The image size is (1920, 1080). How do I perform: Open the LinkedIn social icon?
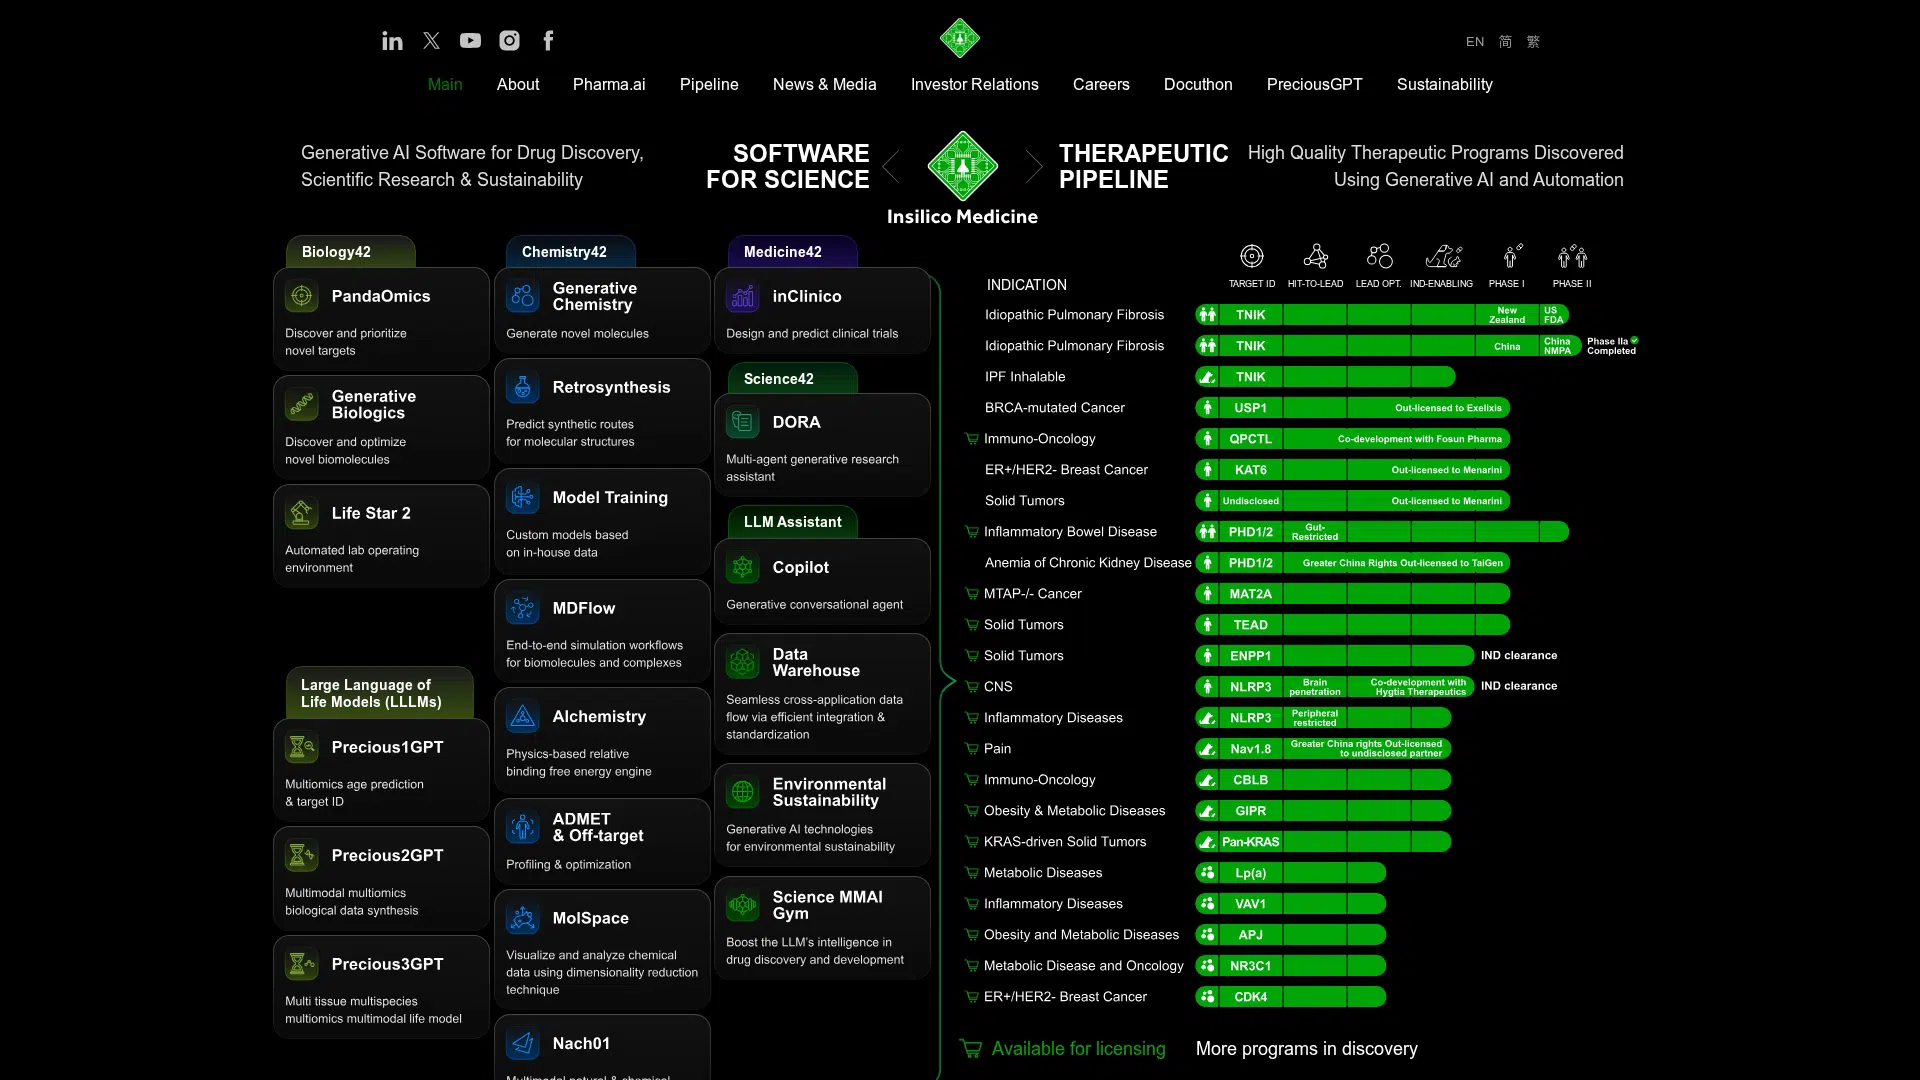pyautogui.click(x=392, y=41)
